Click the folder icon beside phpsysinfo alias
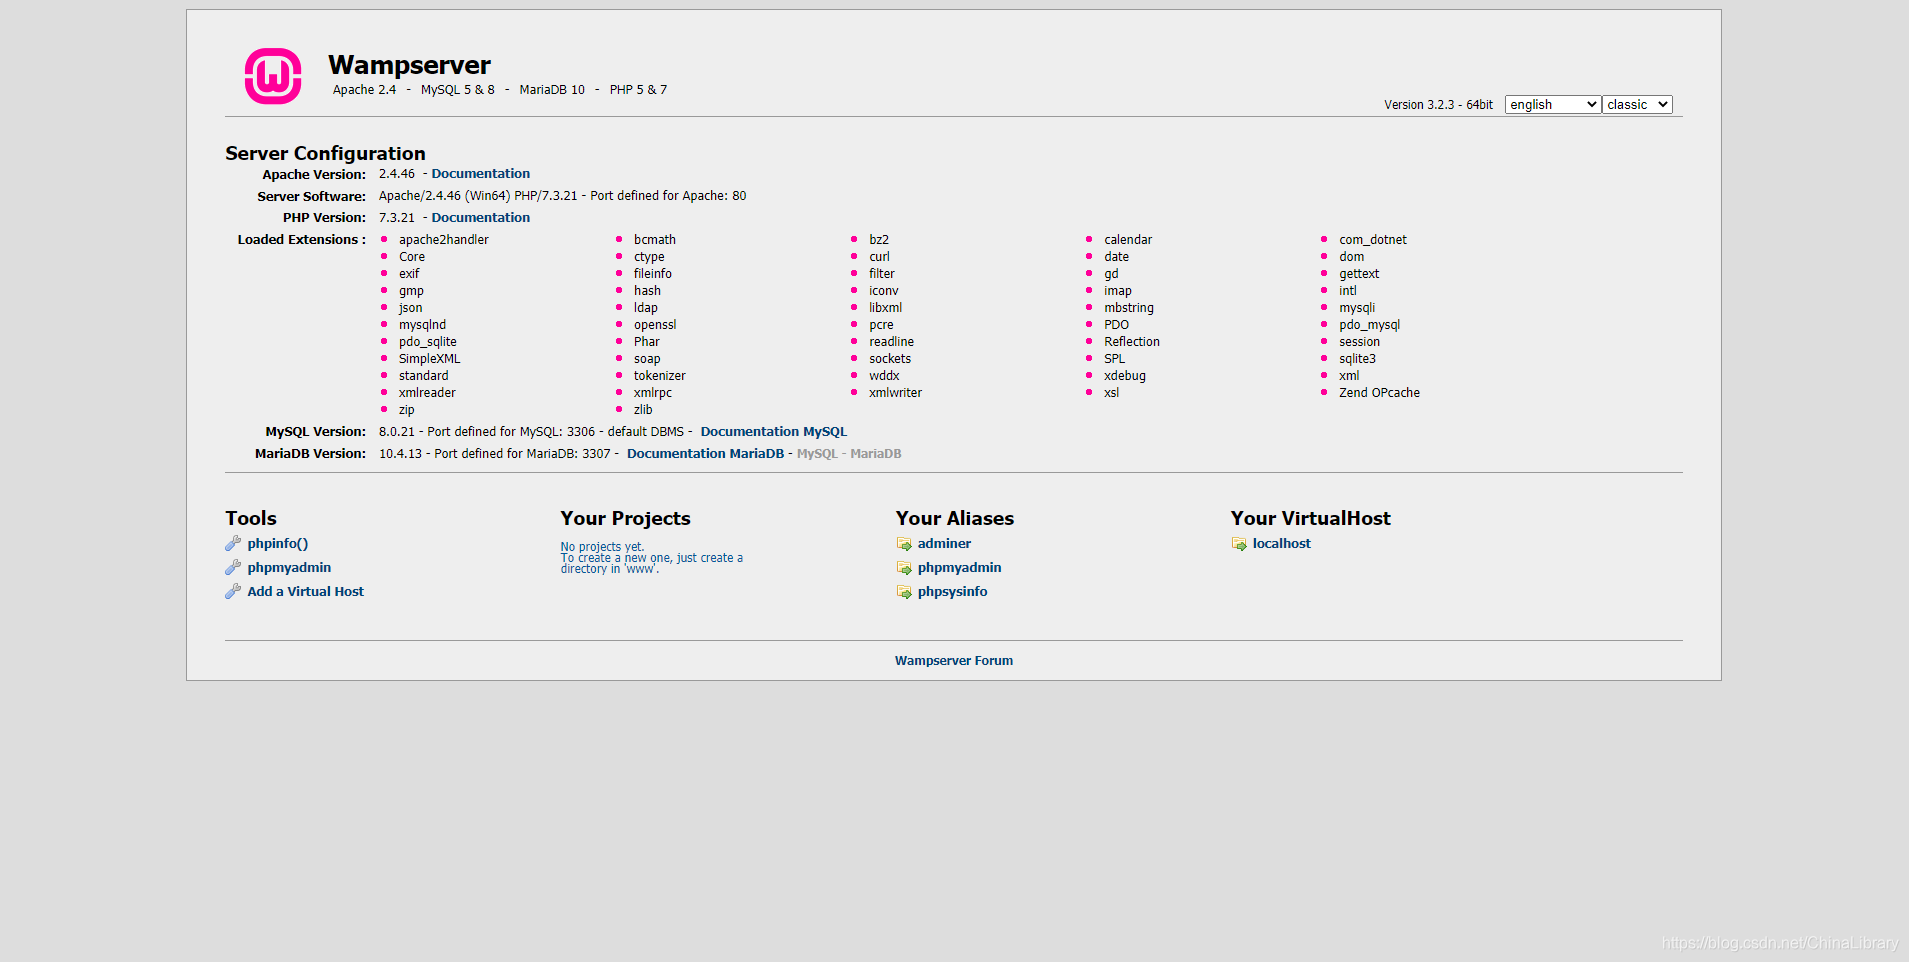 point(904,592)
